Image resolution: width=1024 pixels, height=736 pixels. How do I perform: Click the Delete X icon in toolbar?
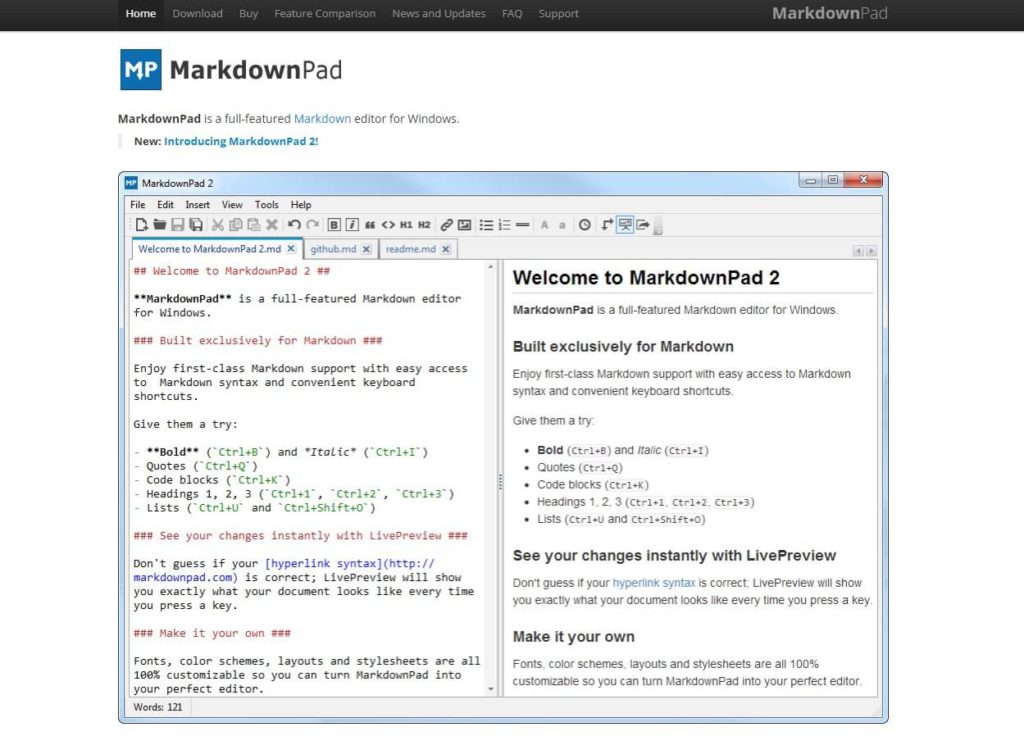[272, 225]
